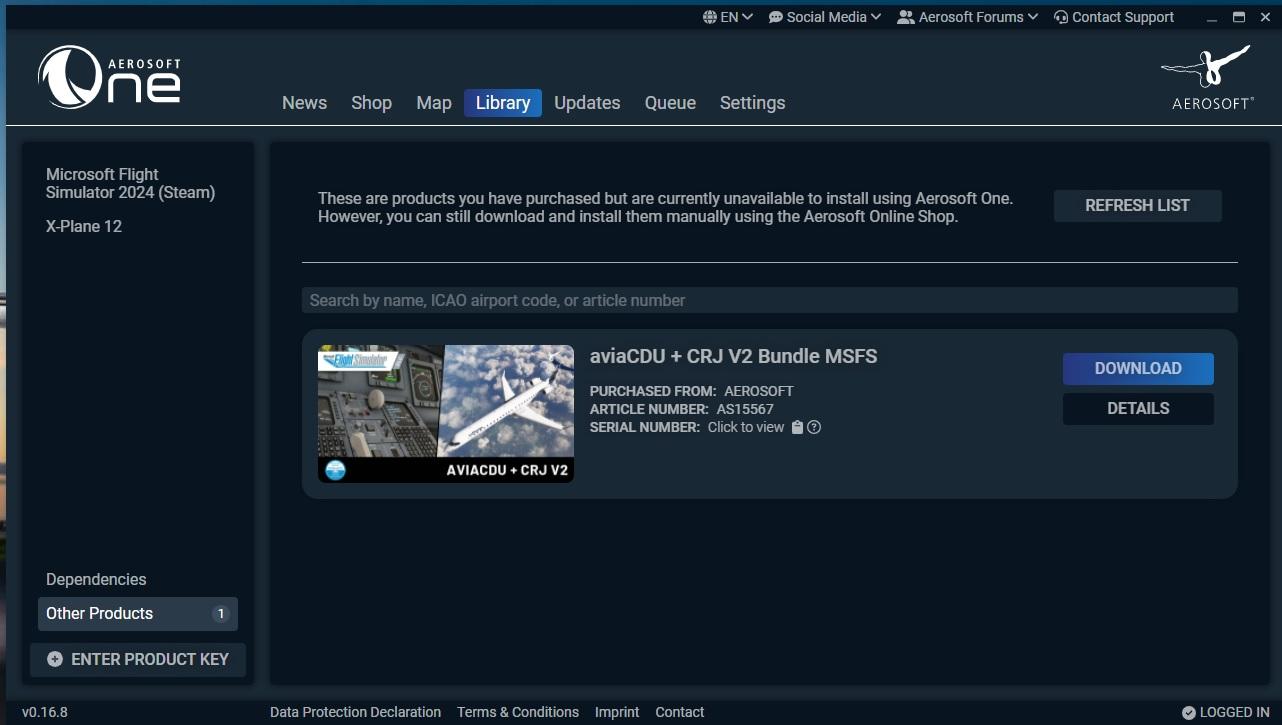Copy serial number with clipboard icon
Screen dimensions: 1282x725
click(797, 428)
